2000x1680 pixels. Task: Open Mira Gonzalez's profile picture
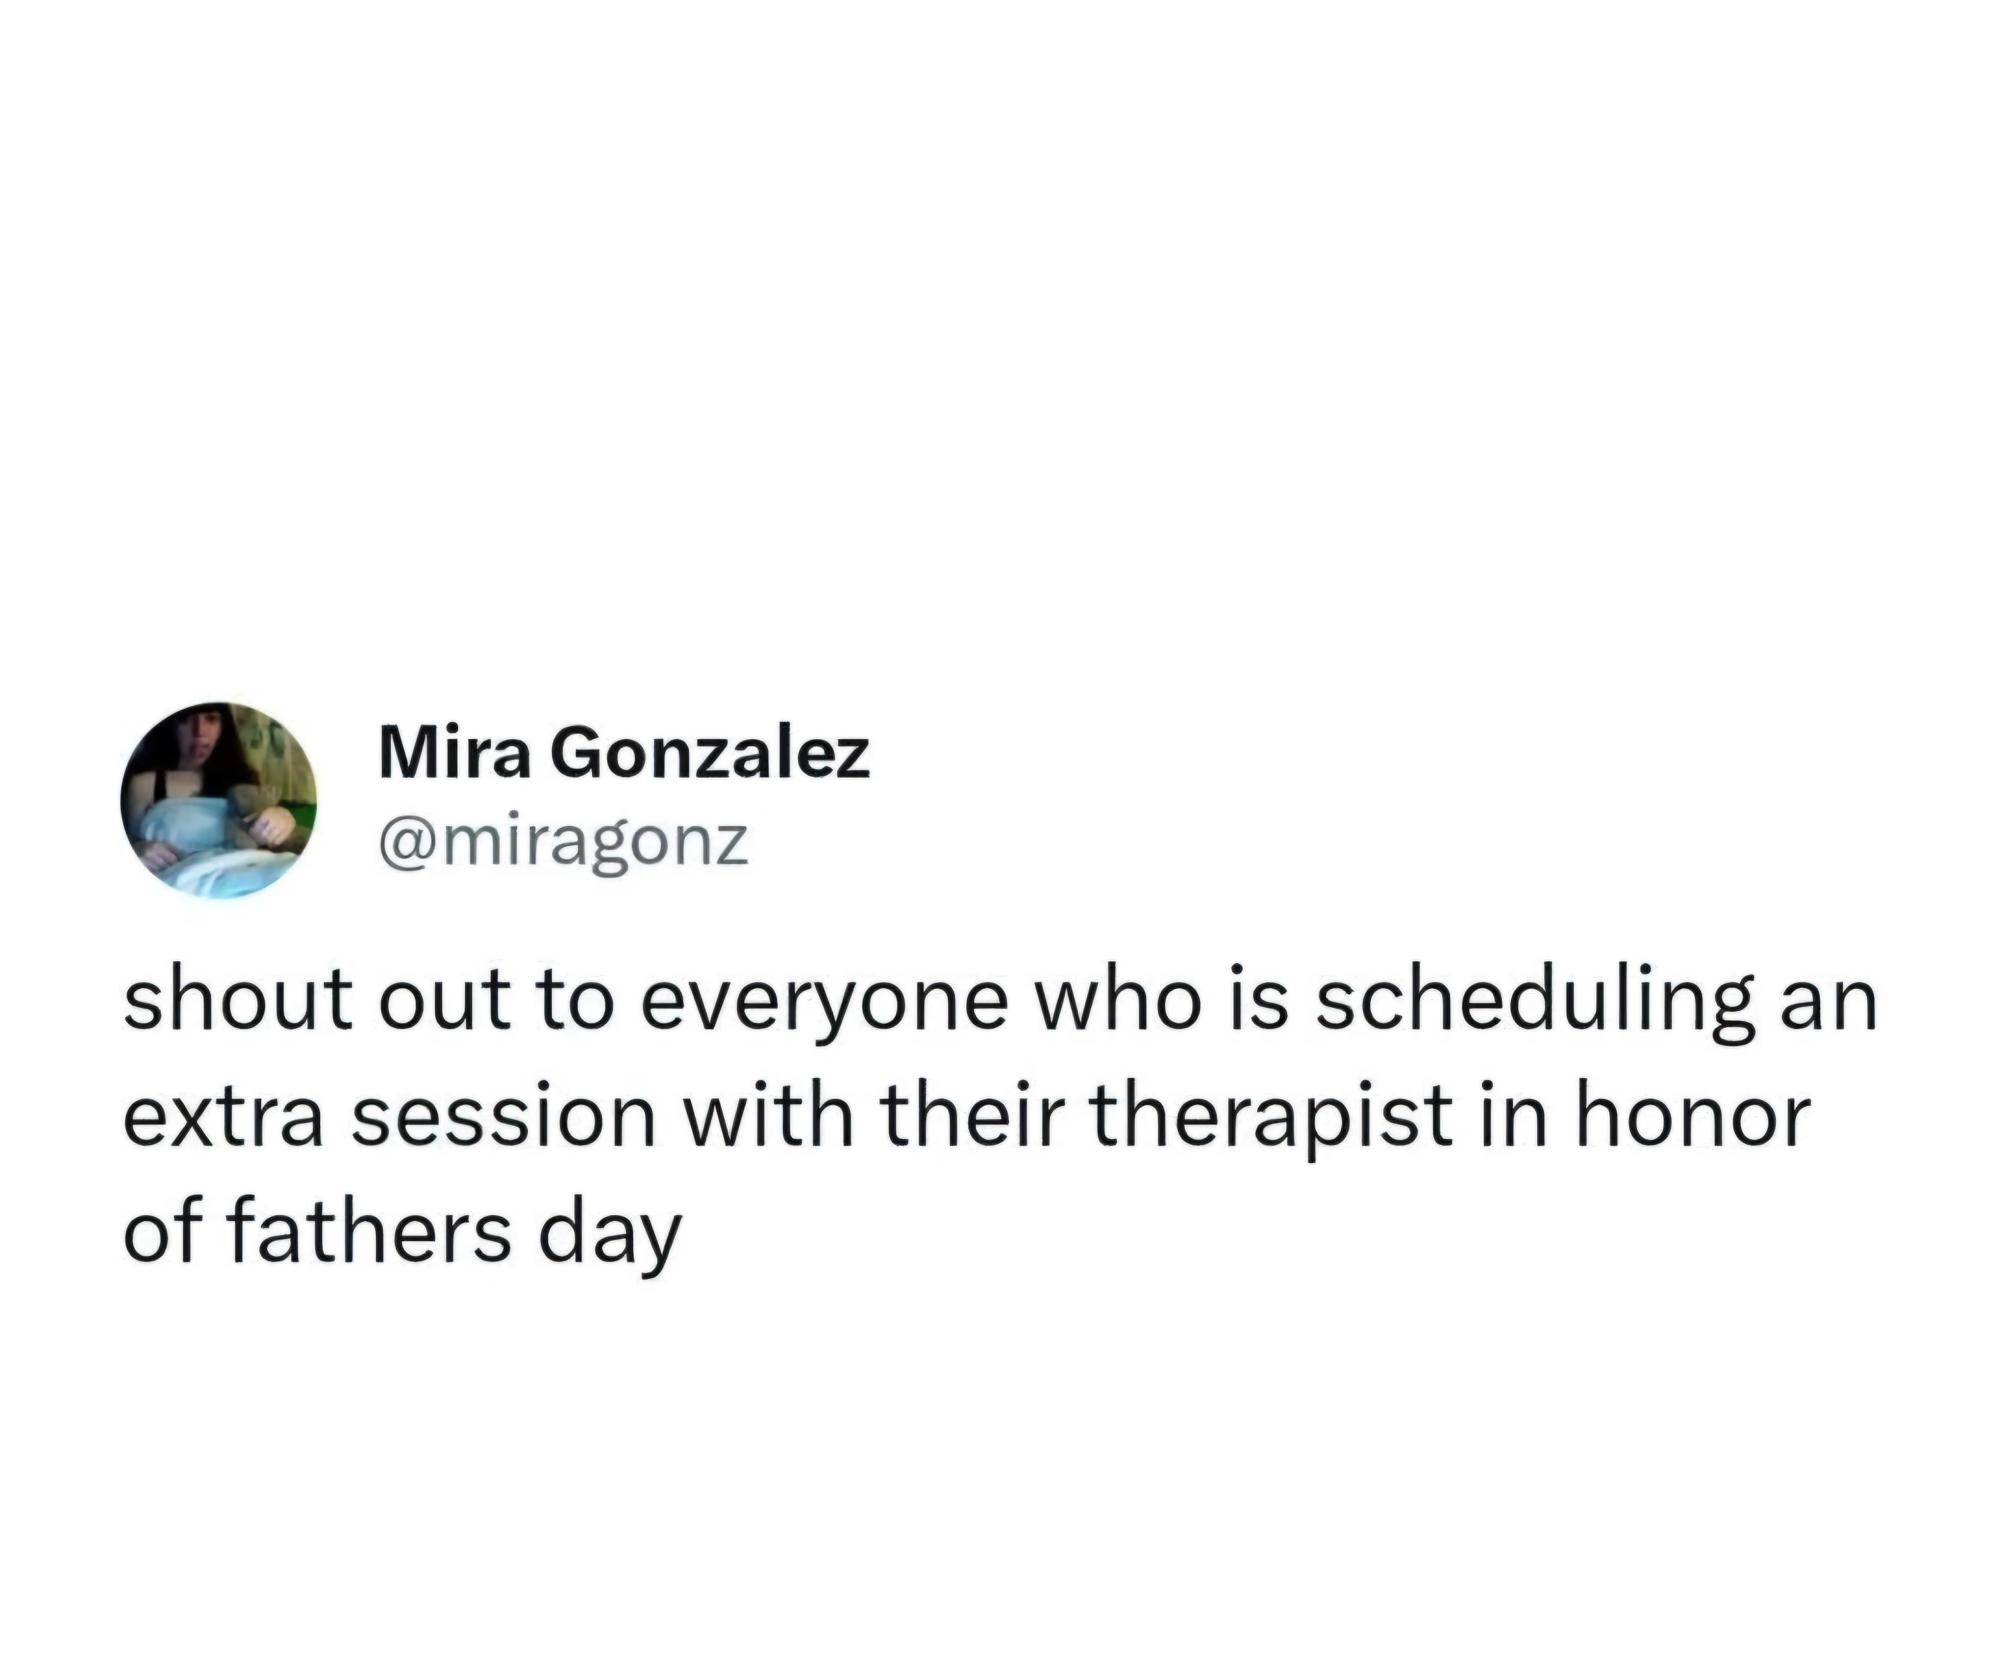(x=219, y=800)
